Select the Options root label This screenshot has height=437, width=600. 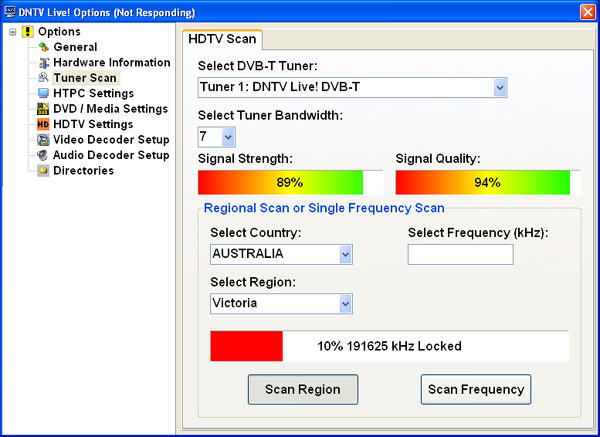(59, 31)
